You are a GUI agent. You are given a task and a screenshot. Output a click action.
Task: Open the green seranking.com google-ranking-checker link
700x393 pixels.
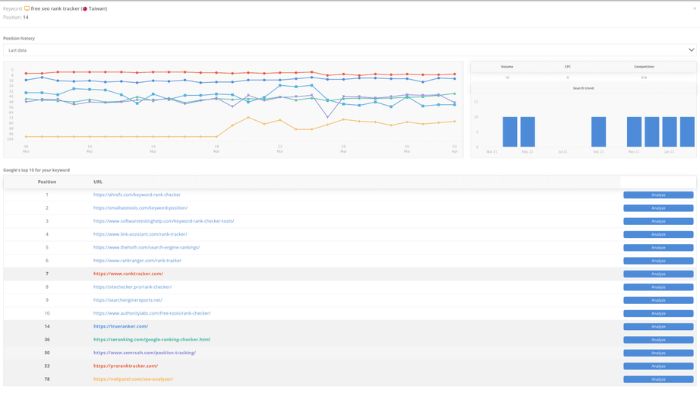tap(152, 339)
